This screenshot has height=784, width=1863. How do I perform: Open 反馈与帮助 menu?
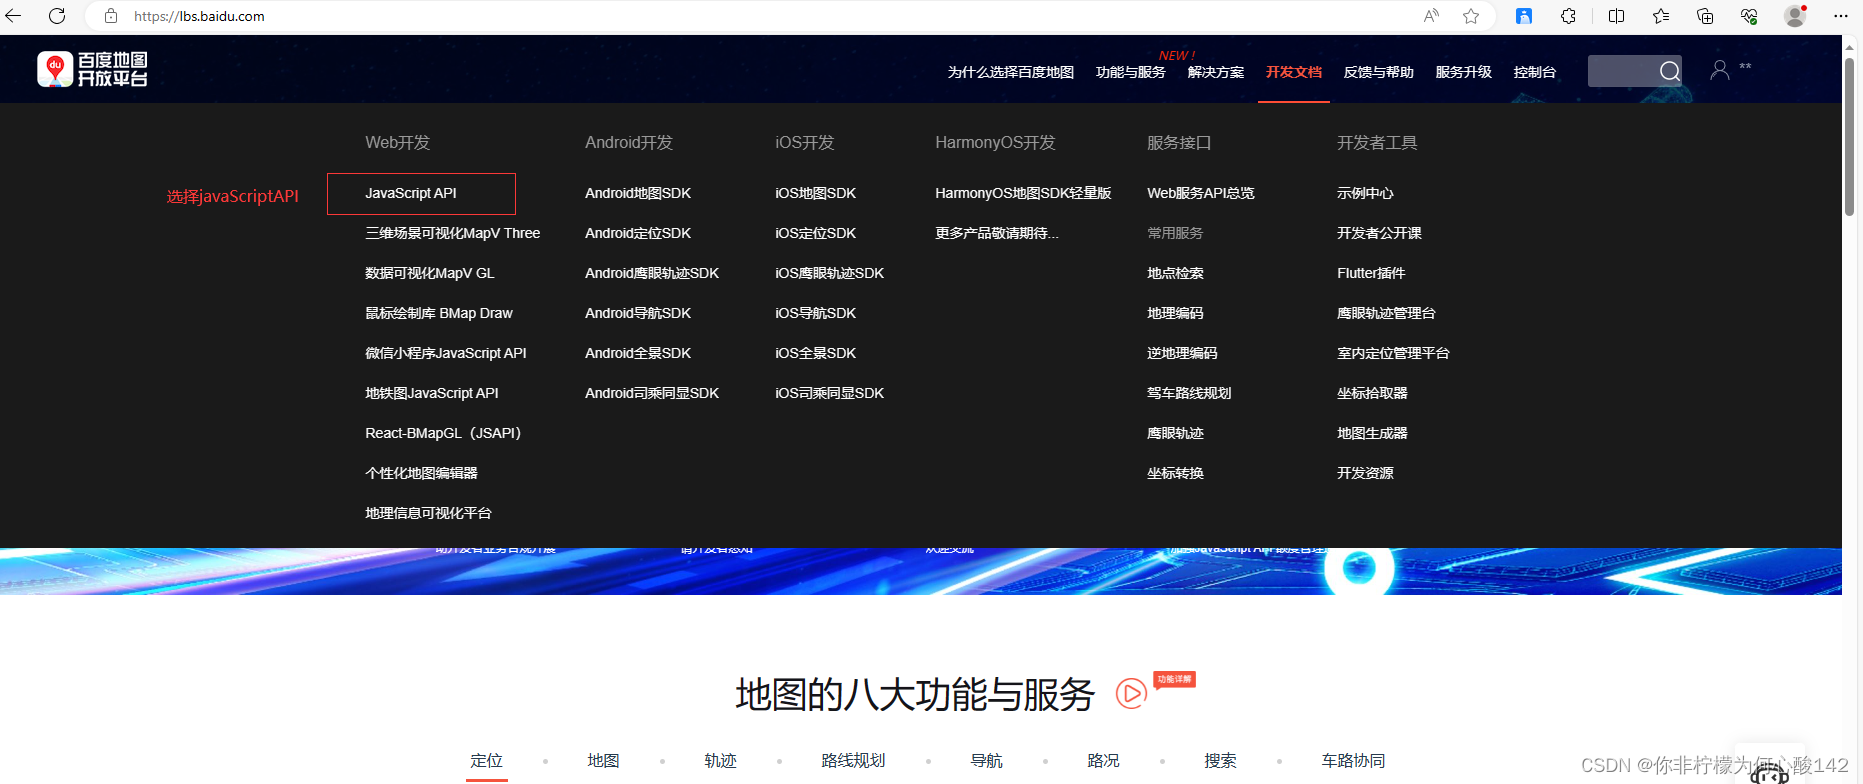point(1378,72)
